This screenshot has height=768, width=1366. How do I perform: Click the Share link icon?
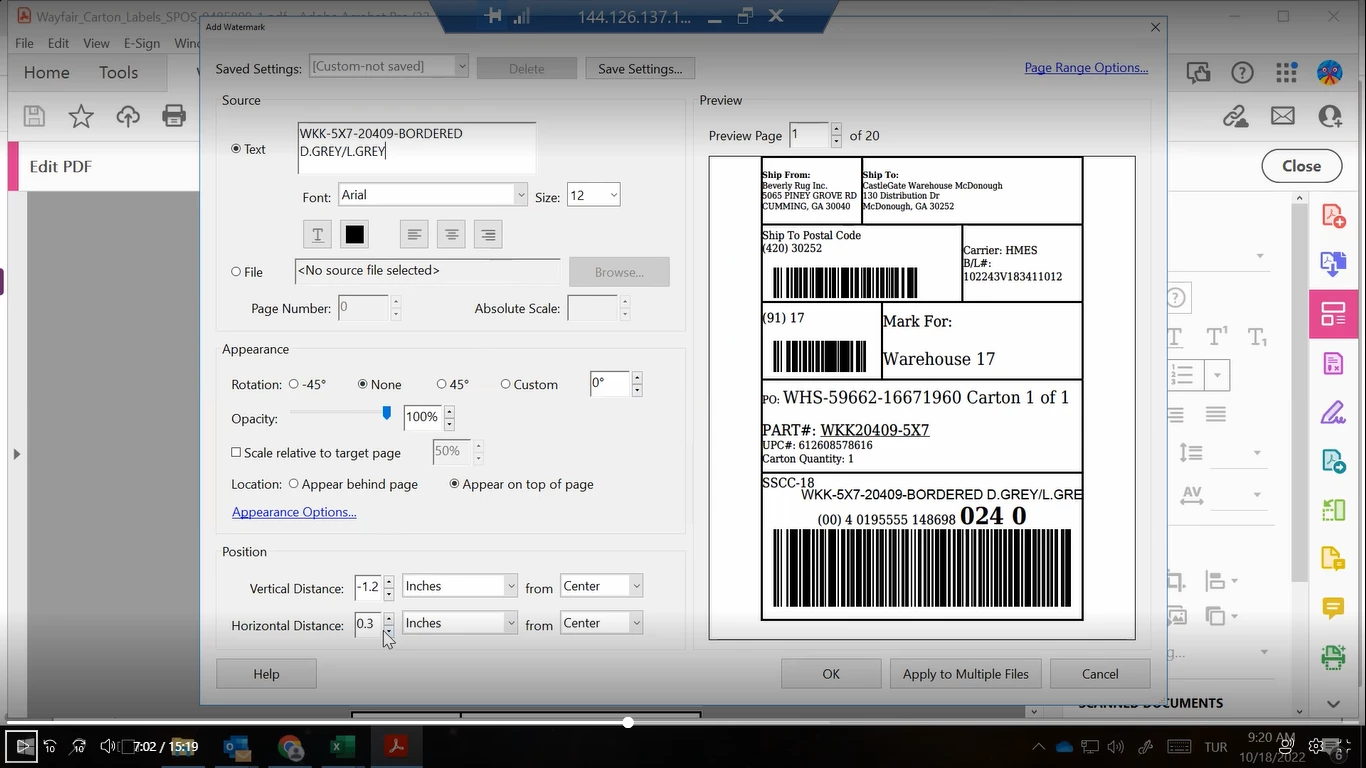[1236, 116]
